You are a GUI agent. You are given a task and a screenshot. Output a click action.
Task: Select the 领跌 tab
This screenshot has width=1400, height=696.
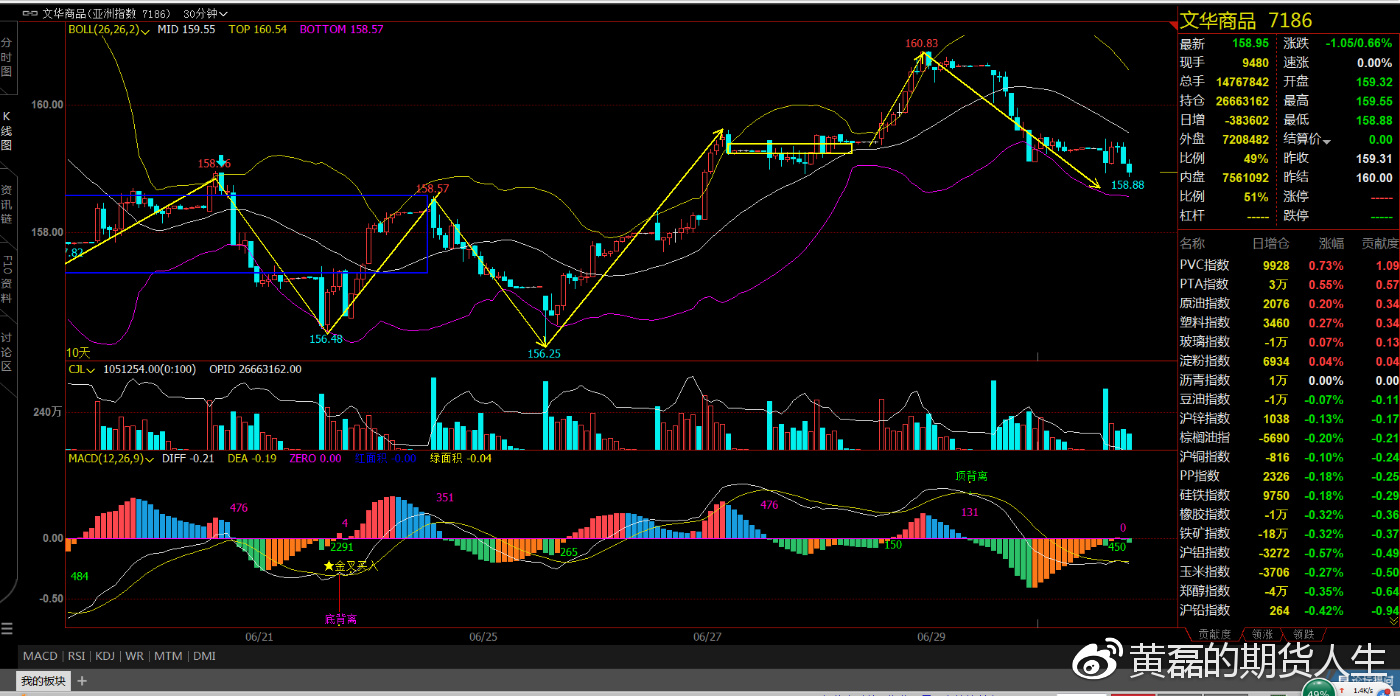click(x=1303, y=635)
